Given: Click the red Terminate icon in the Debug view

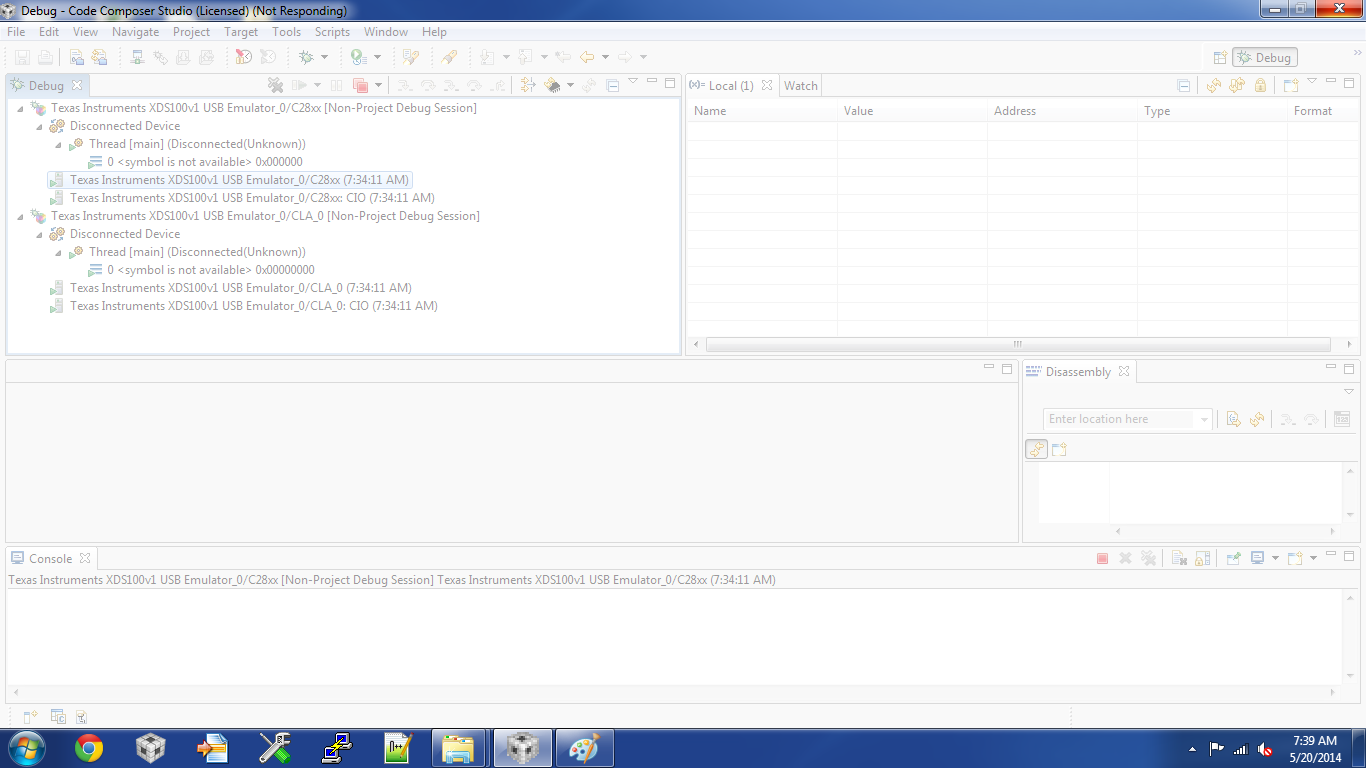Looking at the screenshot, I should pos(361,85).
